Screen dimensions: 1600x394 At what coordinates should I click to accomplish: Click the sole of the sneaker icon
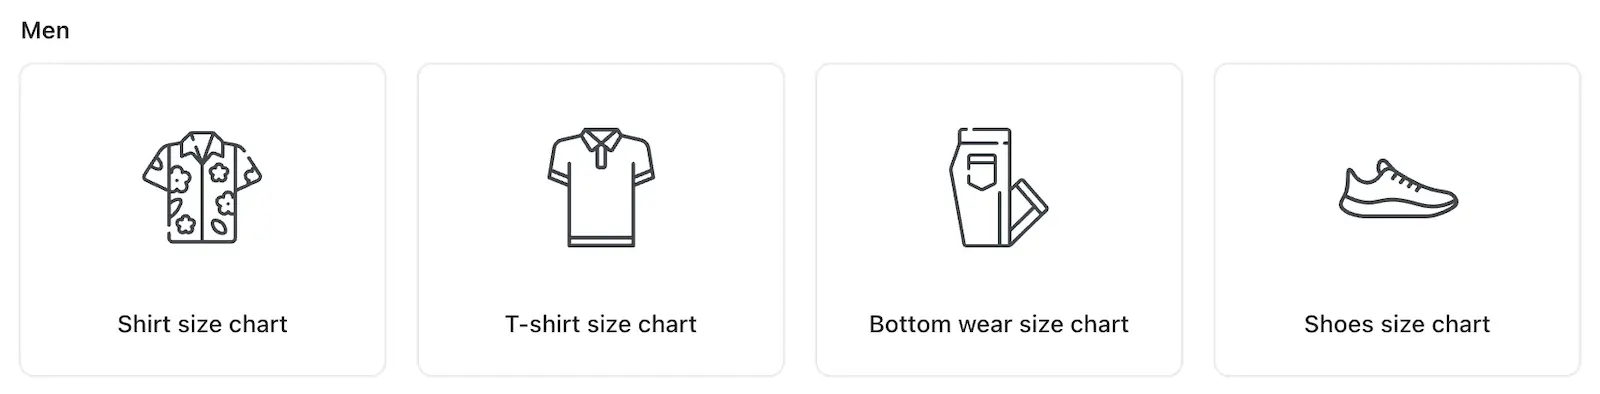pyautogui.click(x=1398, y=208)
